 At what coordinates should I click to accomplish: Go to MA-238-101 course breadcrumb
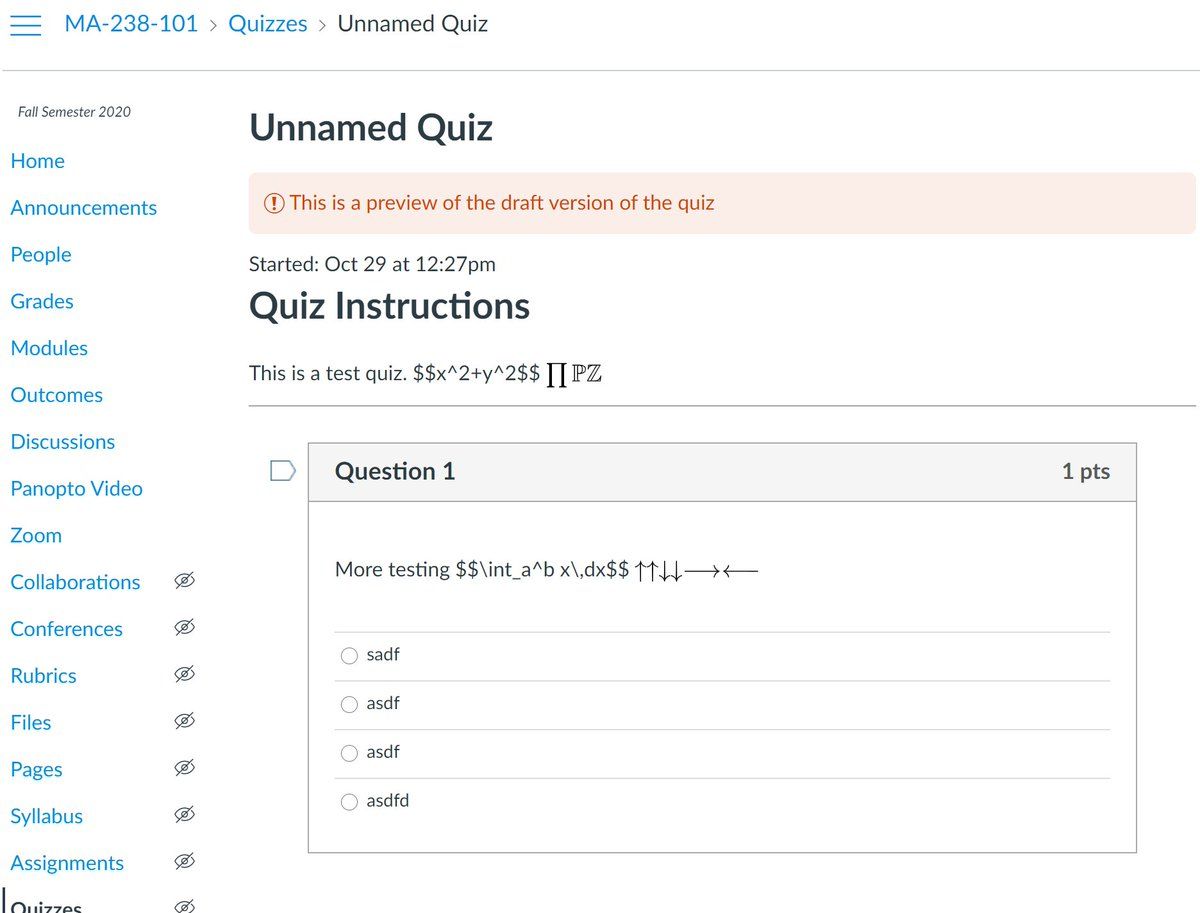click(131, 24)
